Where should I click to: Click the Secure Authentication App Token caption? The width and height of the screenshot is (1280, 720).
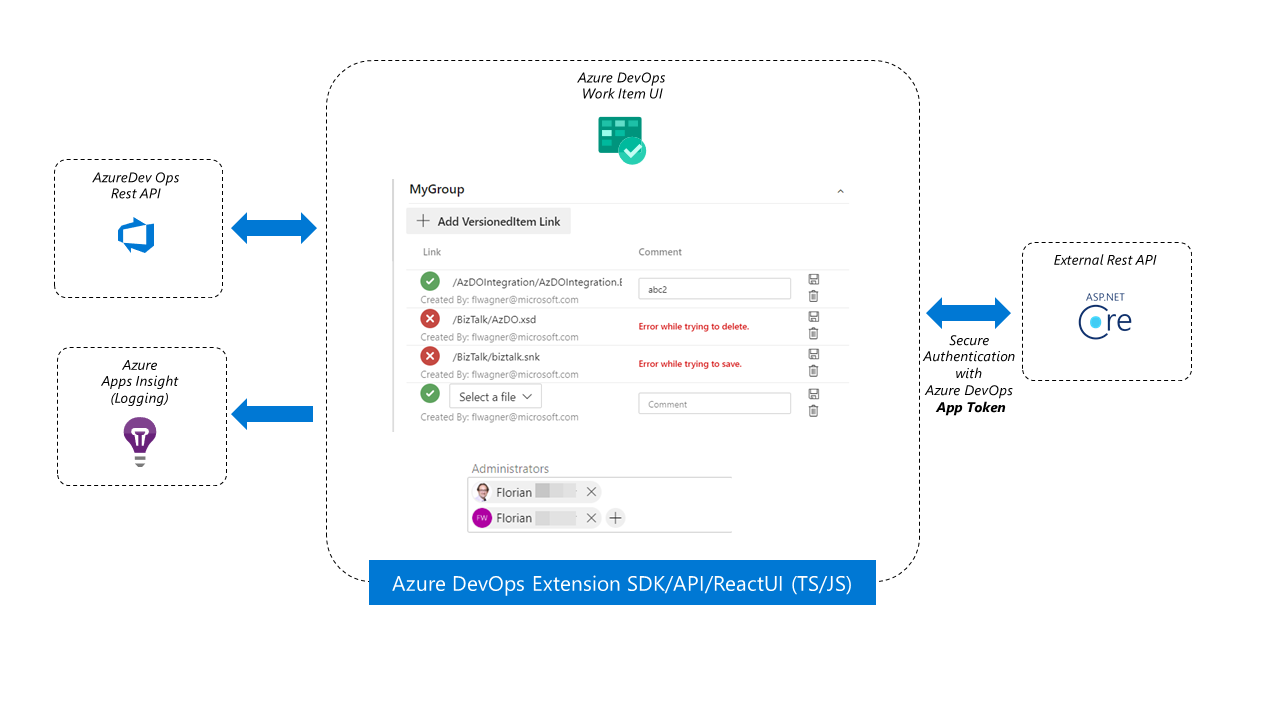[x=969, y=374]
